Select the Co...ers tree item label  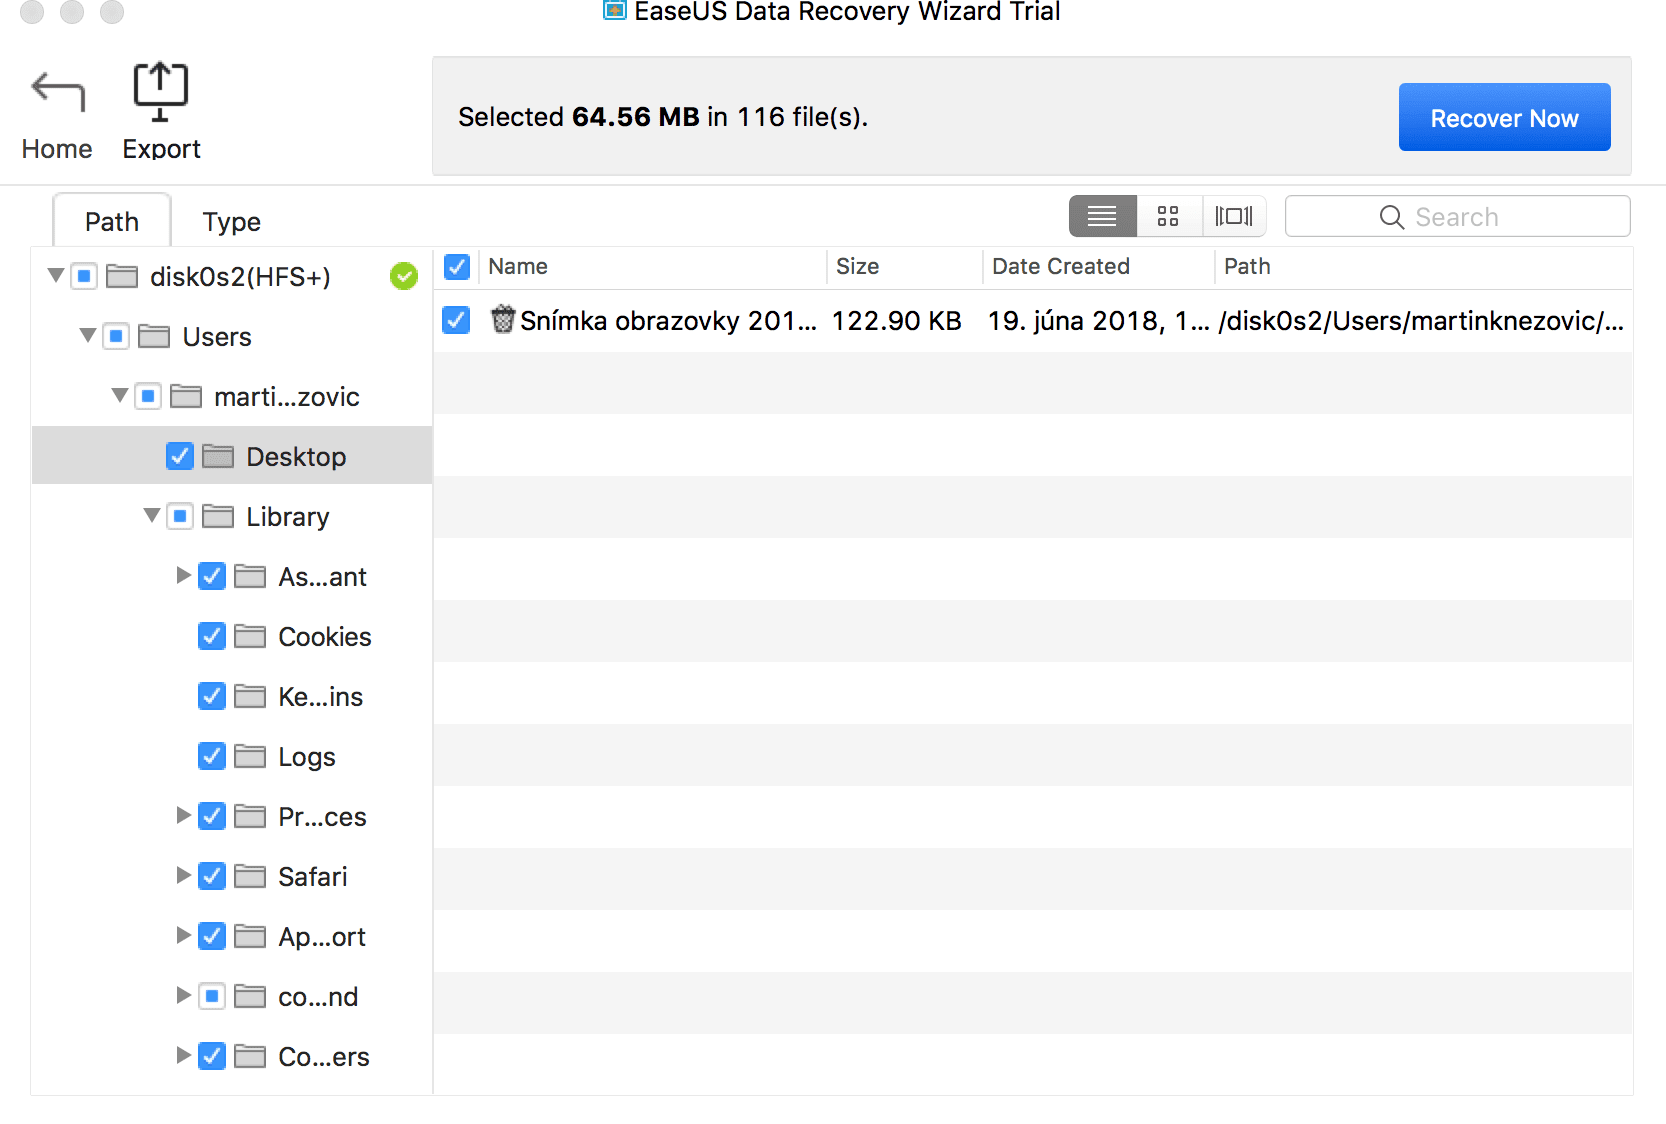(324, 1057)
